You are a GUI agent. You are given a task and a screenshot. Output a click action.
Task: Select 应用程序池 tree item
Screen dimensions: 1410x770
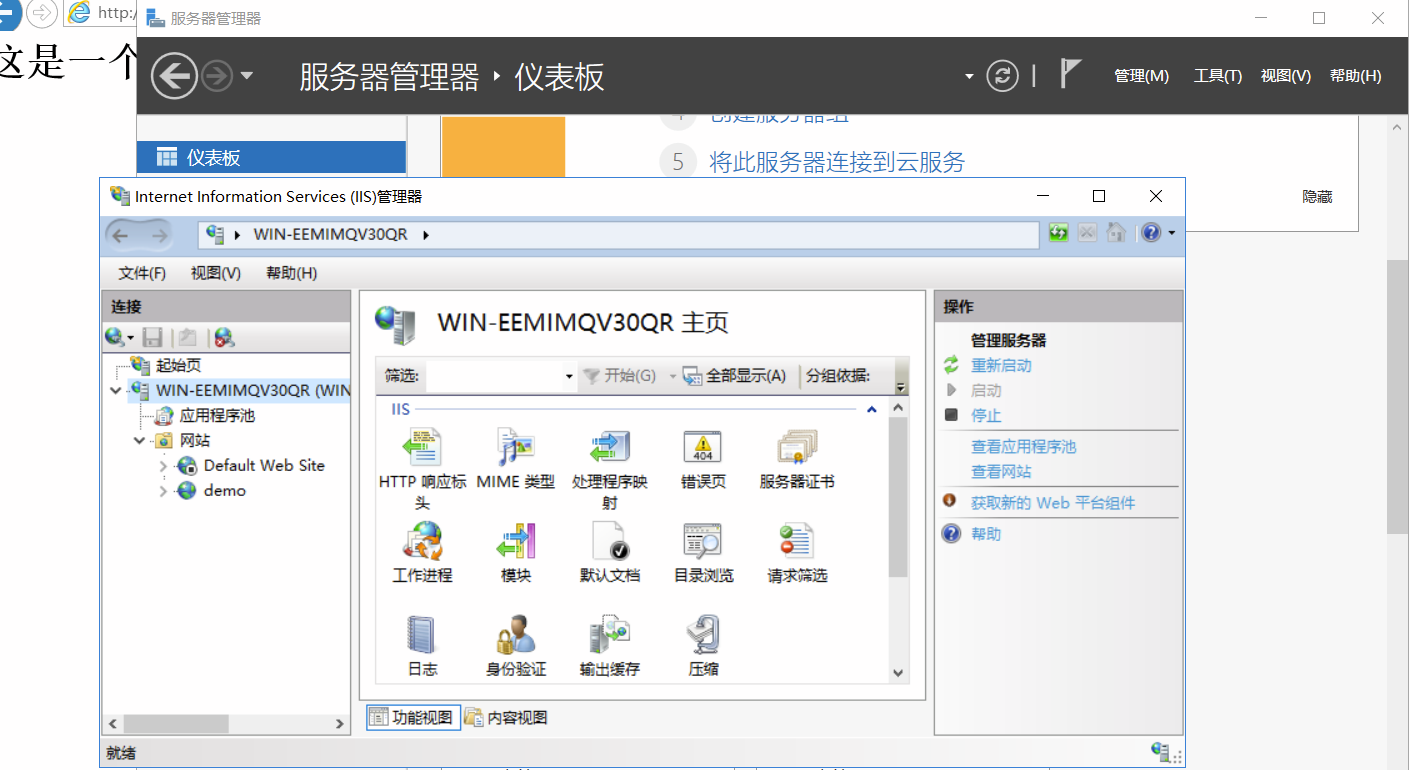[217, 415]
